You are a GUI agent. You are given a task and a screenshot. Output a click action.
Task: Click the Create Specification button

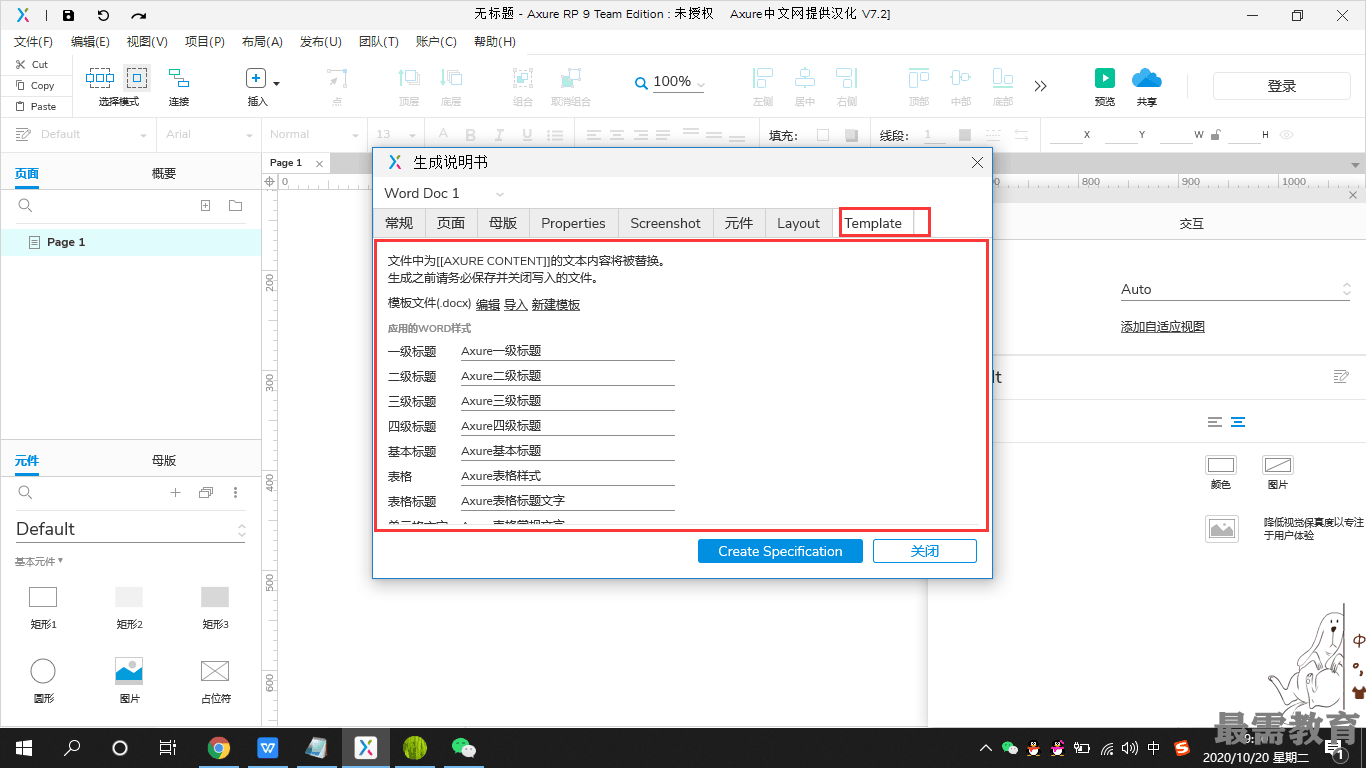(780, 551)
